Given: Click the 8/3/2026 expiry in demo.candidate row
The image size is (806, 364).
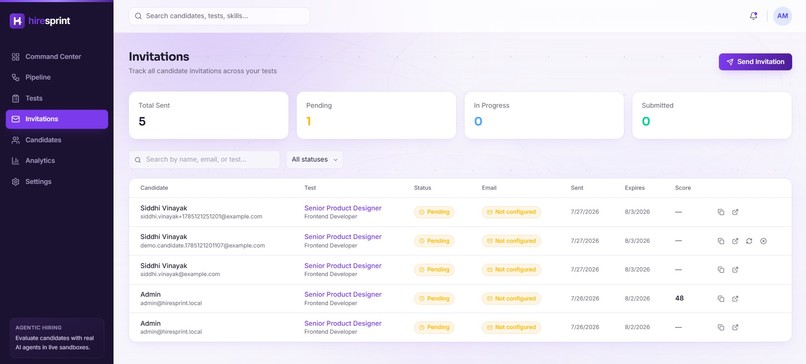Looking at the screenshot, I should coord(637,241).
